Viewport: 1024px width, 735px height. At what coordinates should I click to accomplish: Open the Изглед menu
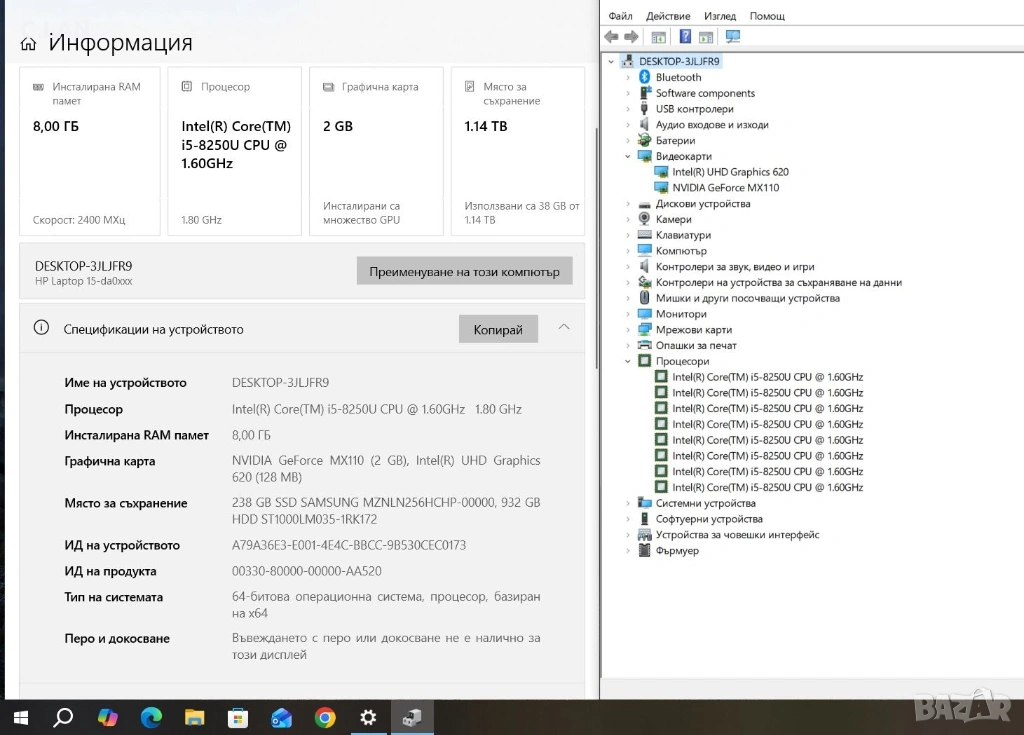coord(719,16)
